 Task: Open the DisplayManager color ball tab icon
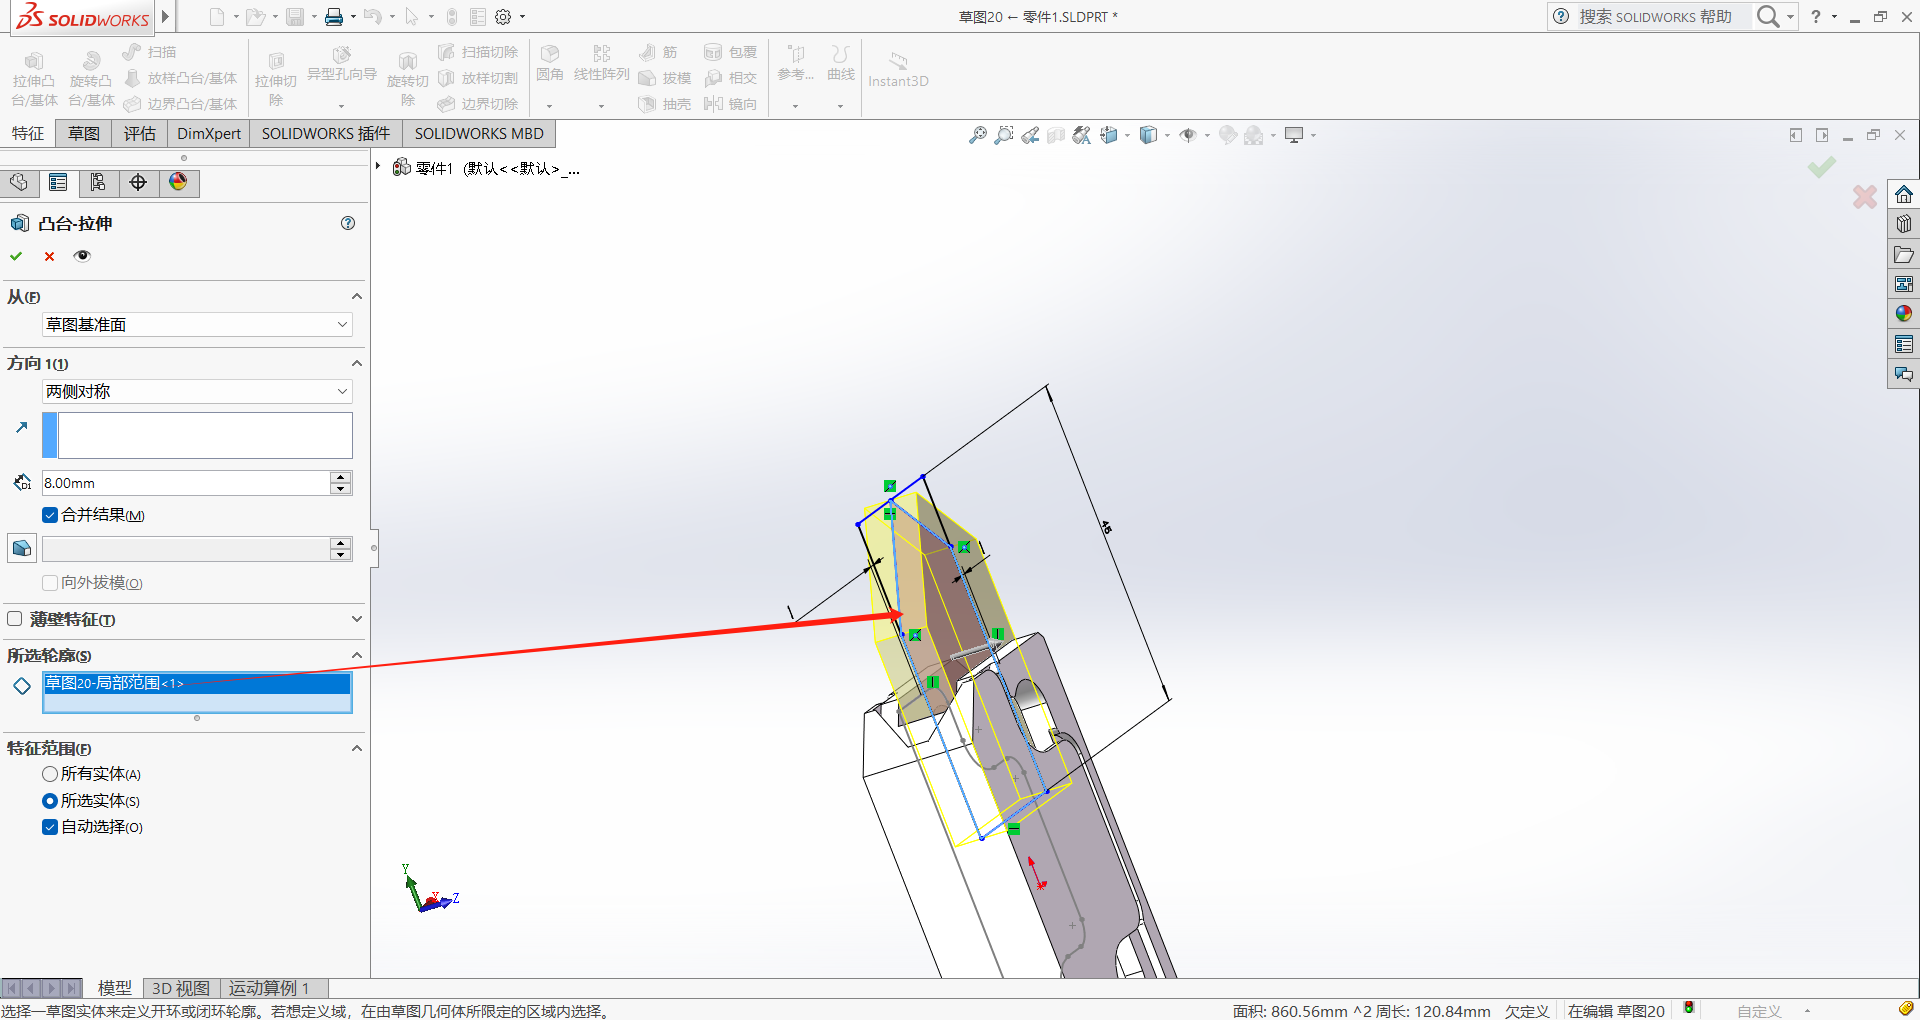point(178,182)
